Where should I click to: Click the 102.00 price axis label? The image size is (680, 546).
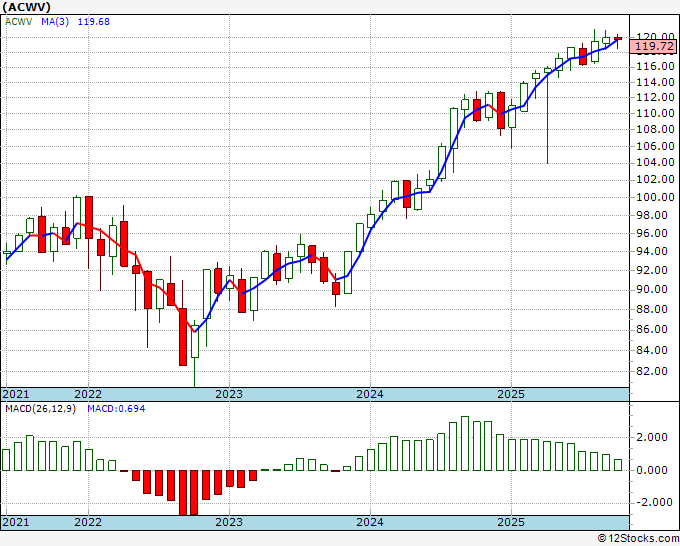(x=655, y=180)
